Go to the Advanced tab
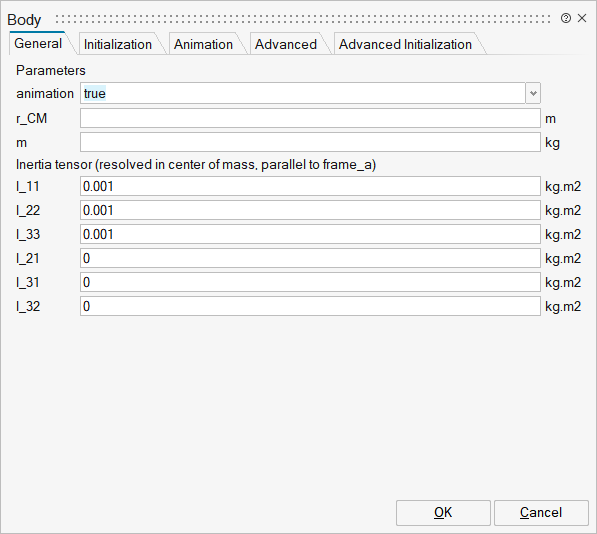This screenshot has height=534, width=597. [286, 45]
